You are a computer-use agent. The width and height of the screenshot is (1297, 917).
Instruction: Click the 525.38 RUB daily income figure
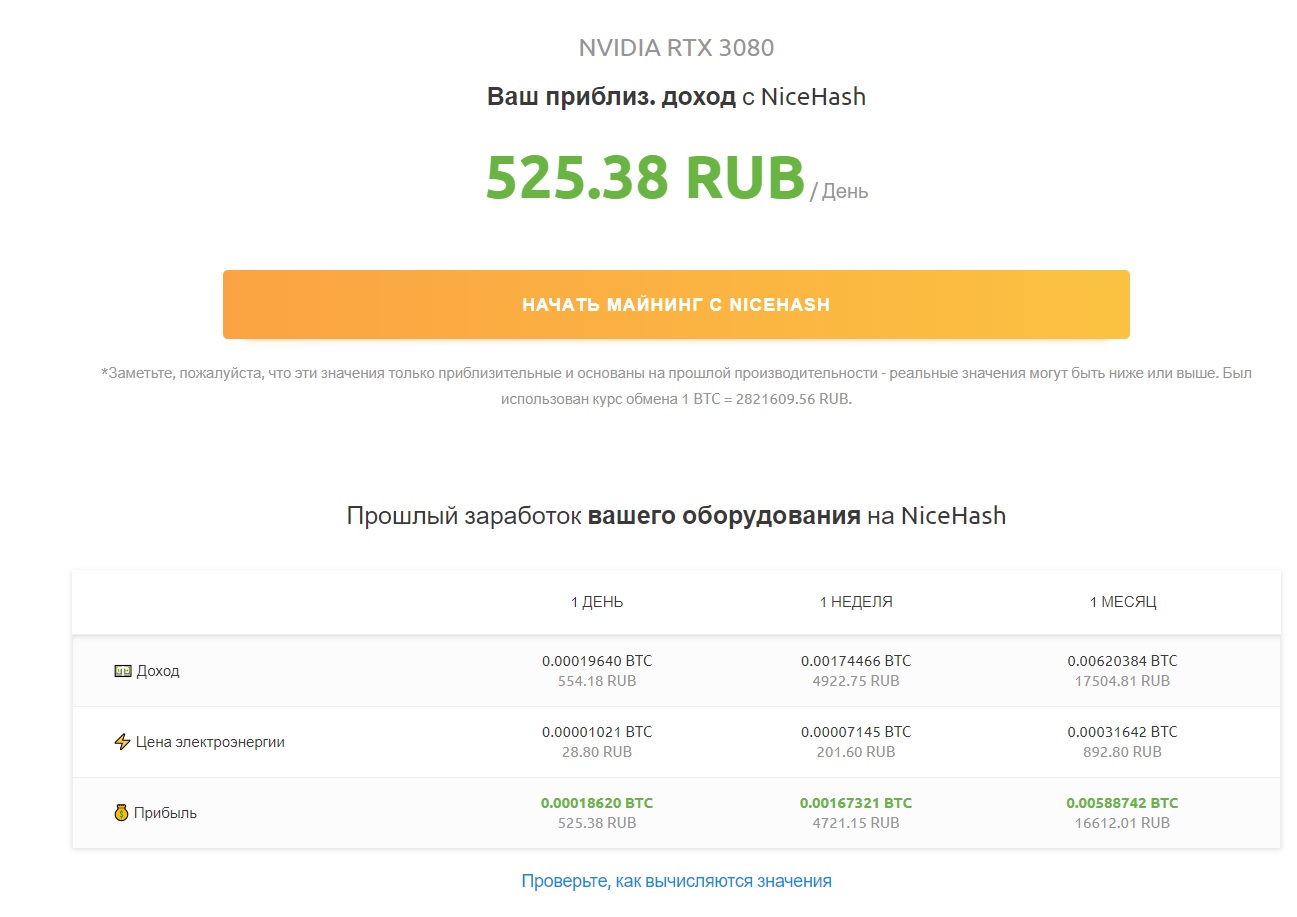point(645,177)
